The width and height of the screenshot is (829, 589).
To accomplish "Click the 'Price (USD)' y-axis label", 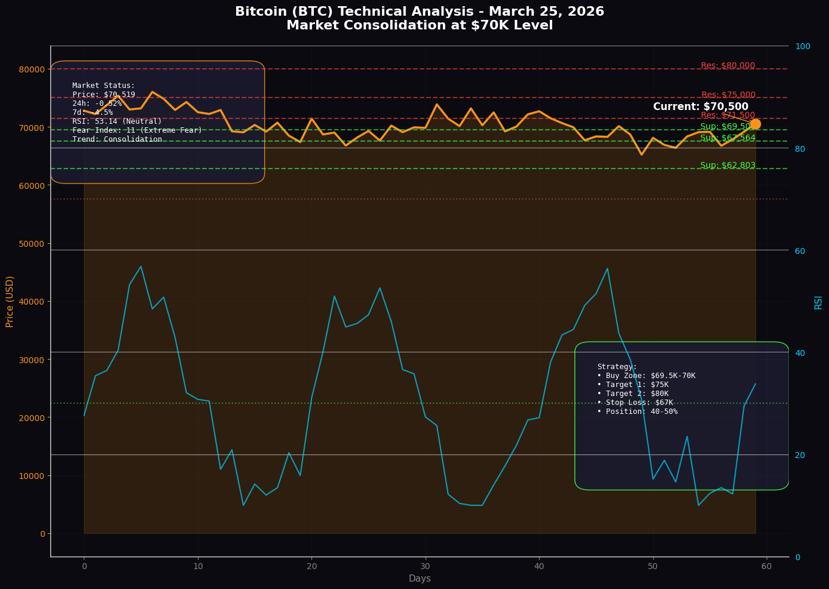I will click(x=9, y=301).
